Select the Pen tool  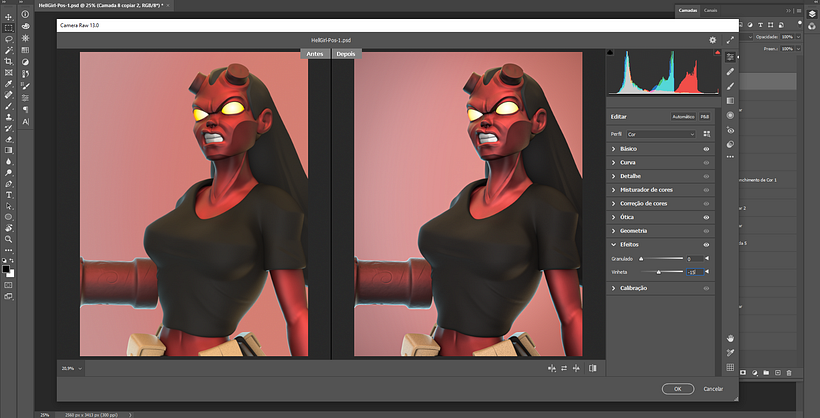click(8, 184)
